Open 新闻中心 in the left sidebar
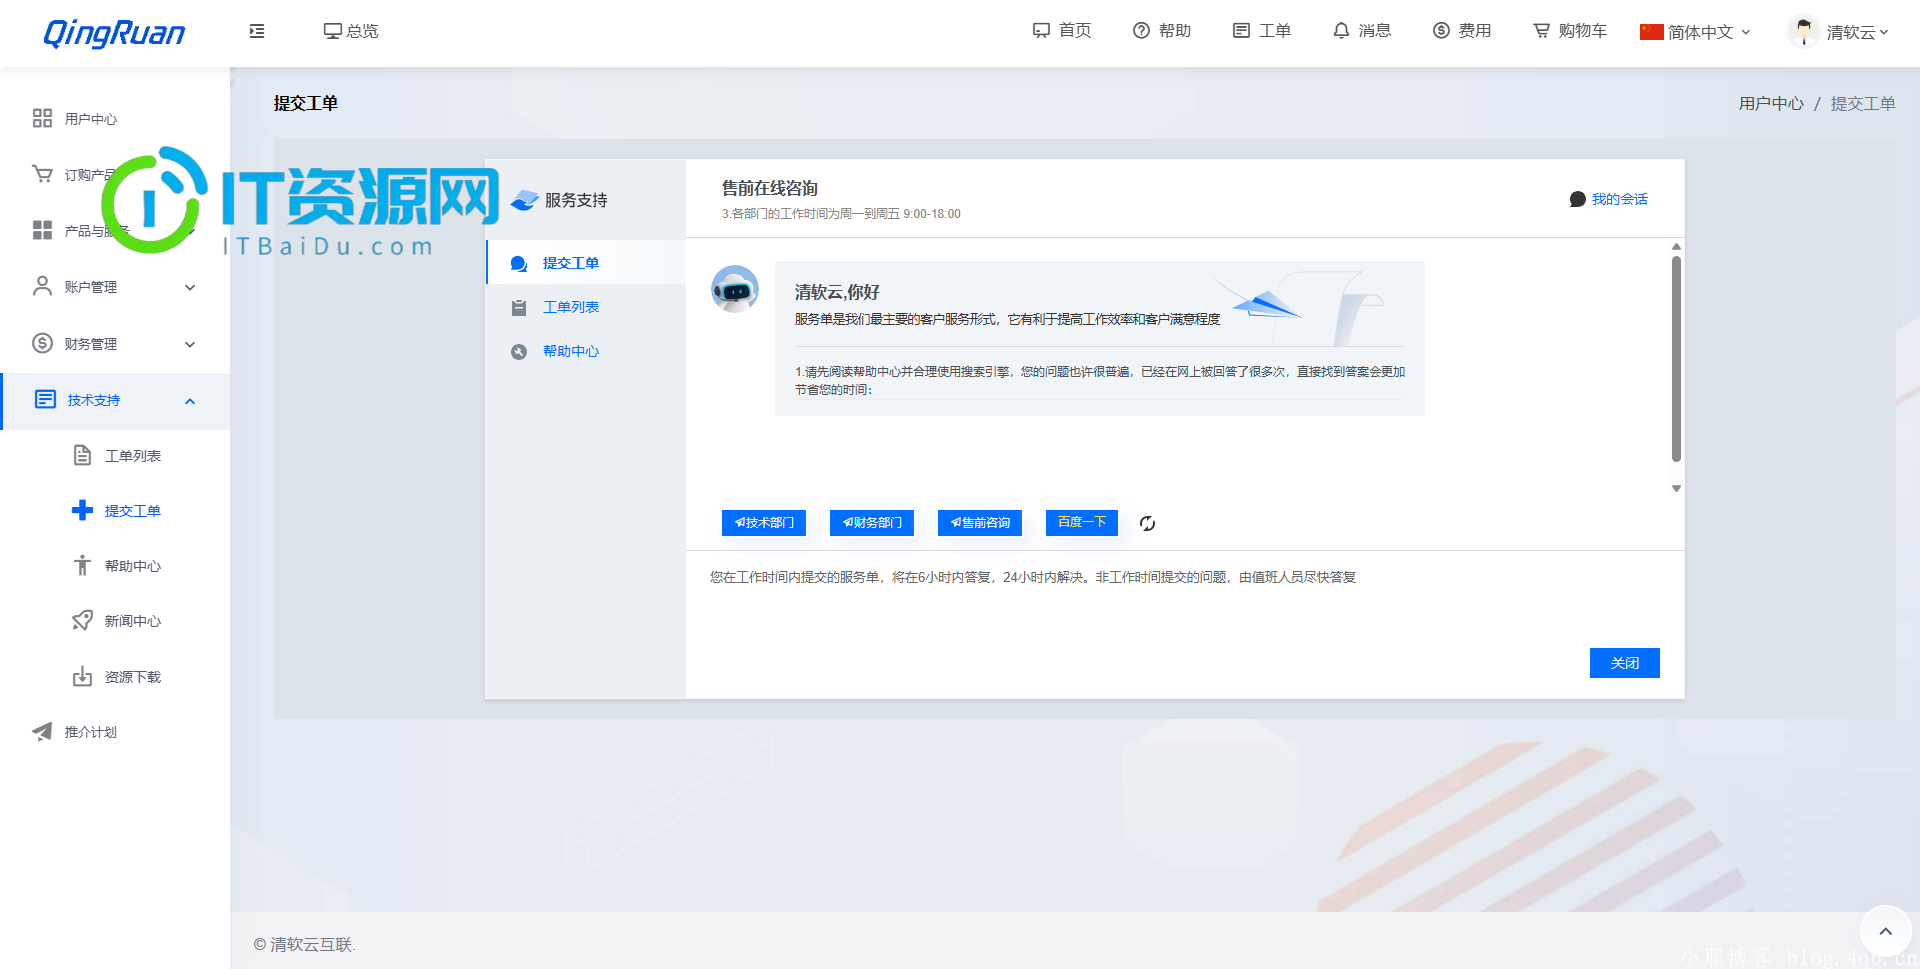 [132, 621]
